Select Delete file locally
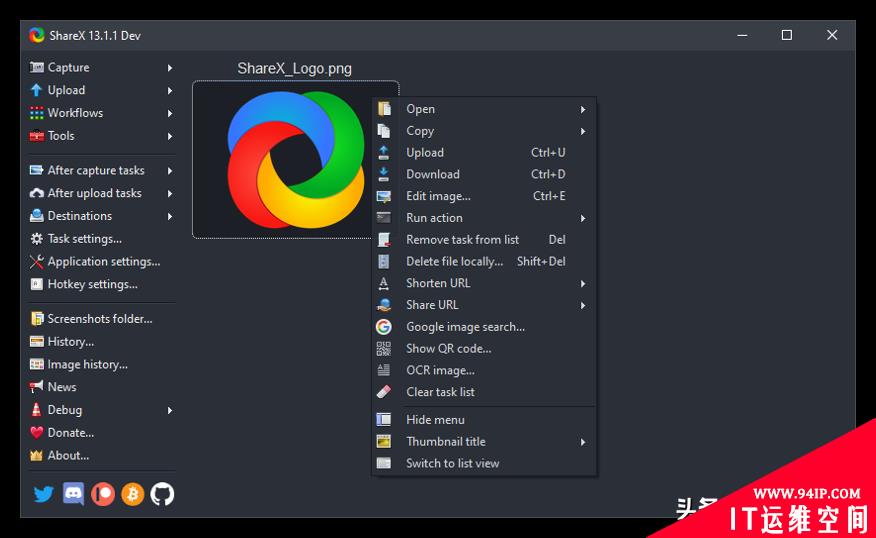Image resolution: width=876 pixels, height=538 pixels. click(484, 261)
